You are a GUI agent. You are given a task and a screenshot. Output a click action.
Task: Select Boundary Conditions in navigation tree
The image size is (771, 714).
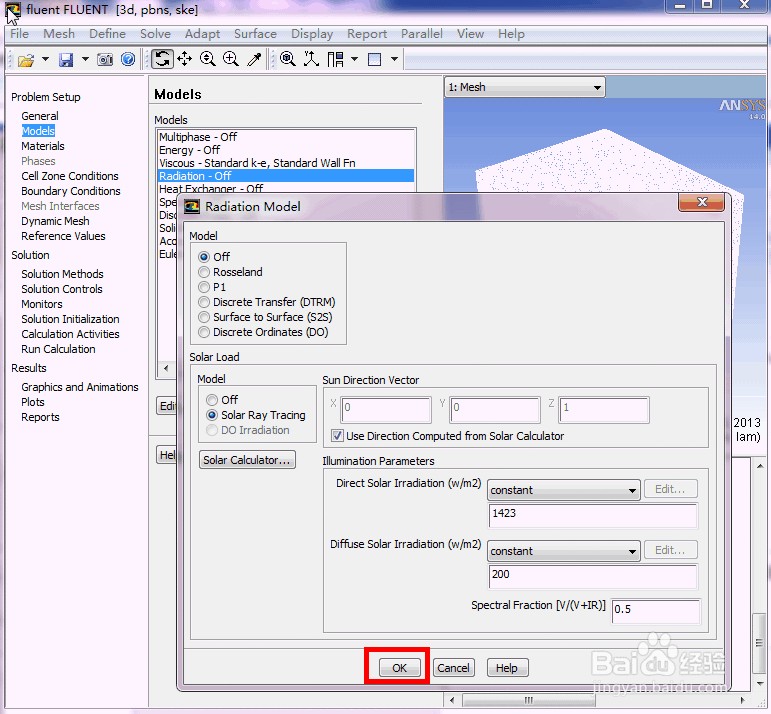coord(71,191)
